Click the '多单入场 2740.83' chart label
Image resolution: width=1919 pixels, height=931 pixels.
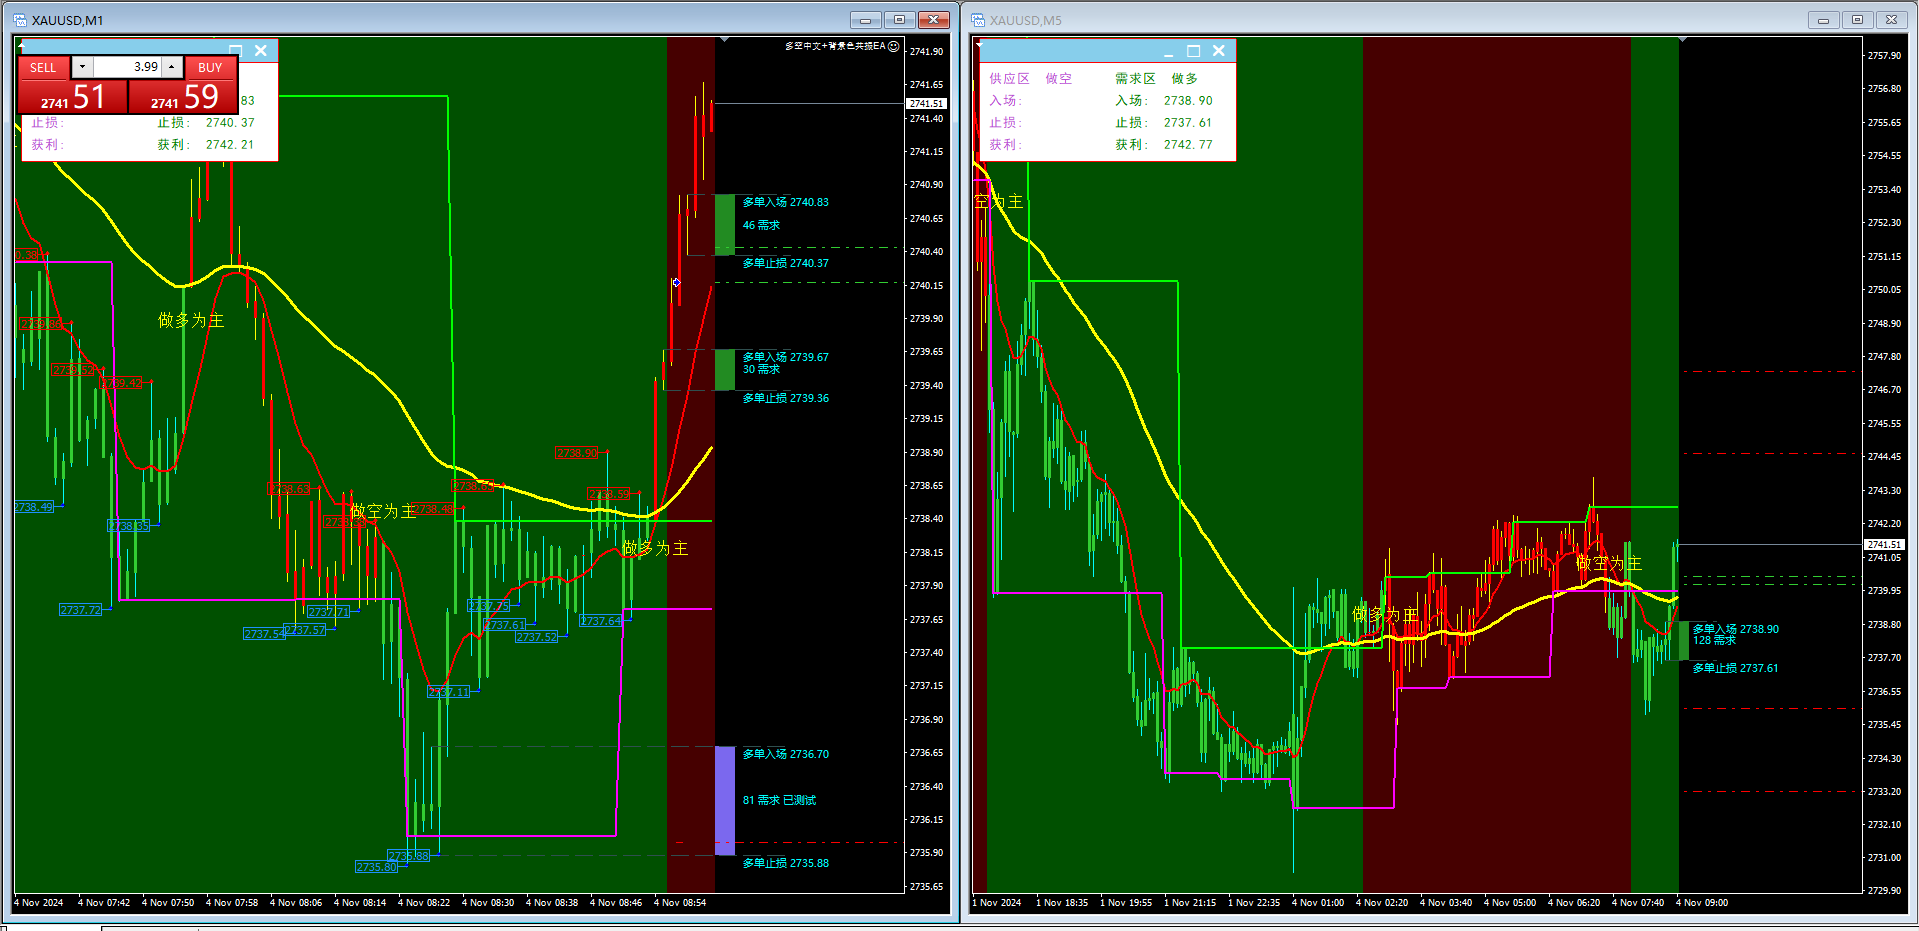tap(785, 202)
